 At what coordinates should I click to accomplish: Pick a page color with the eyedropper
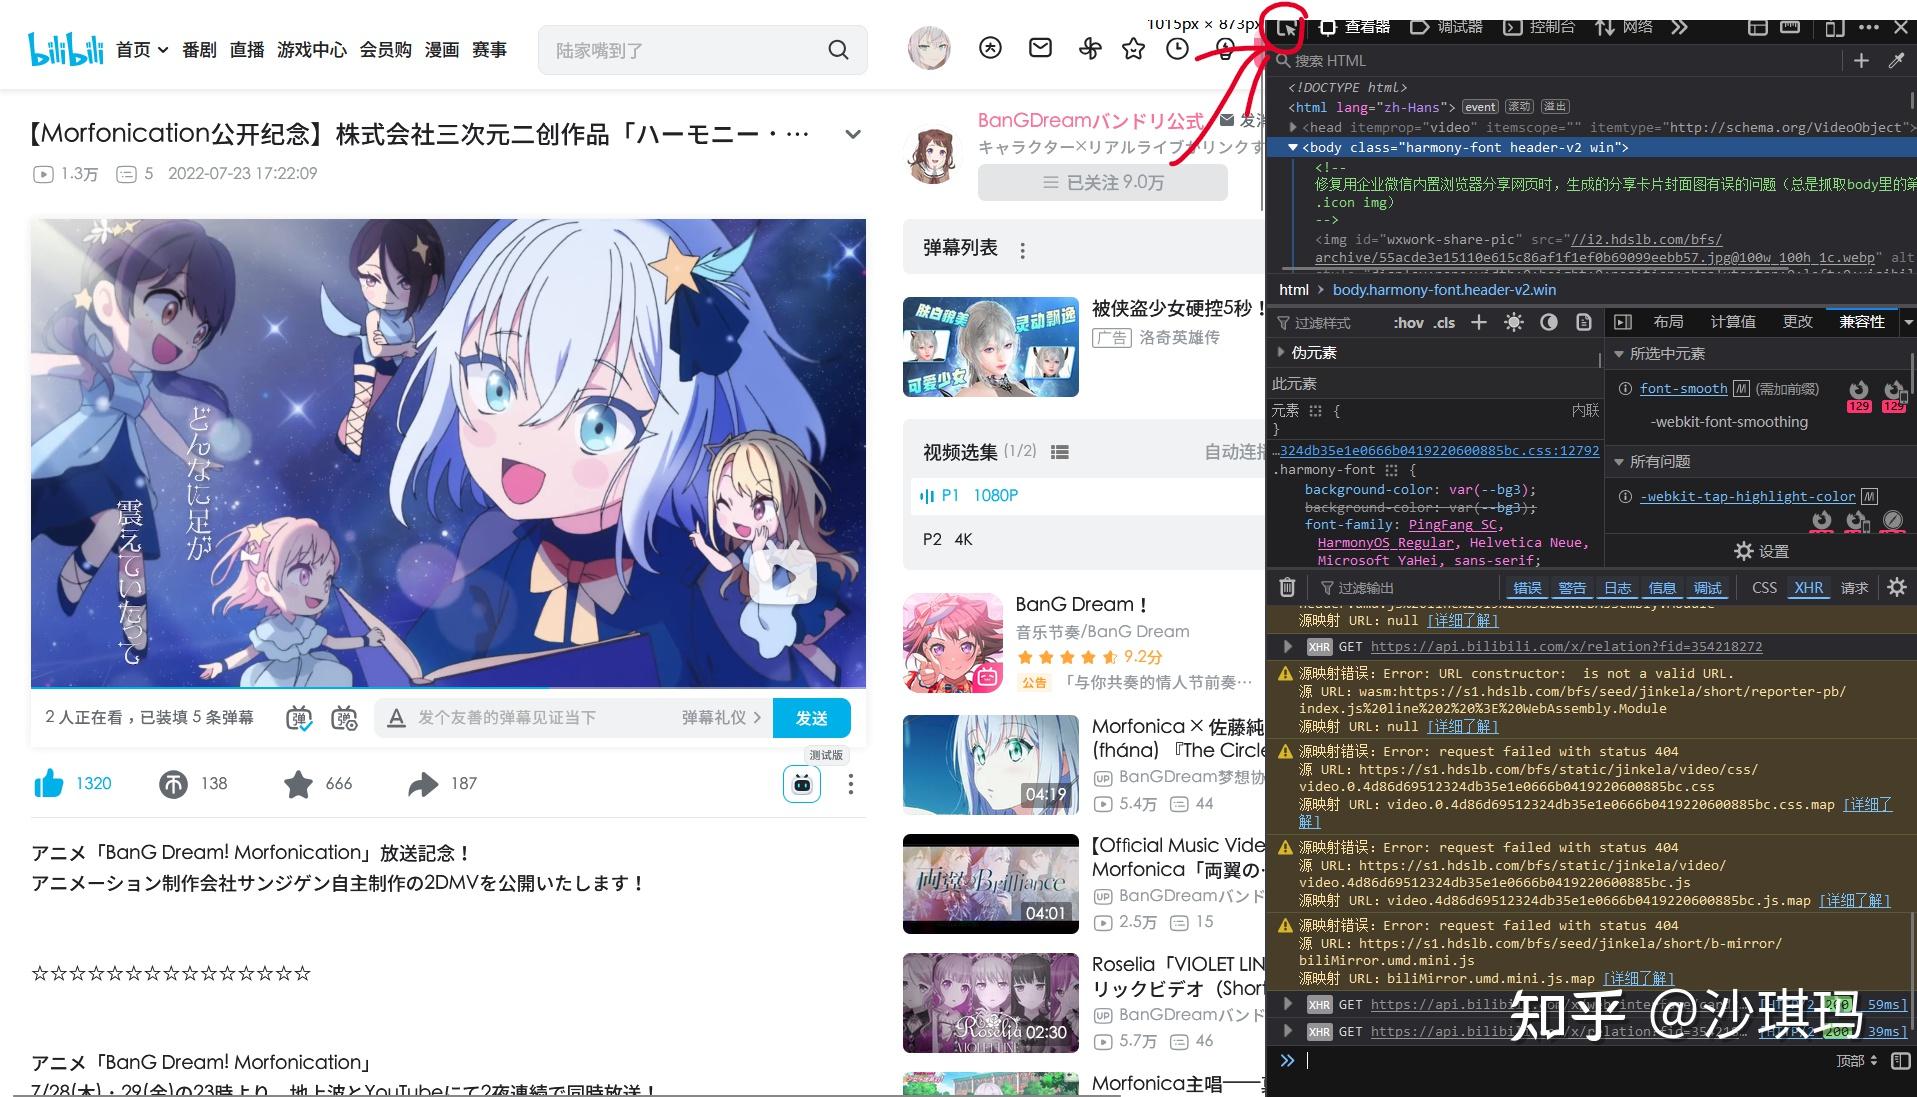[1896, 61]
